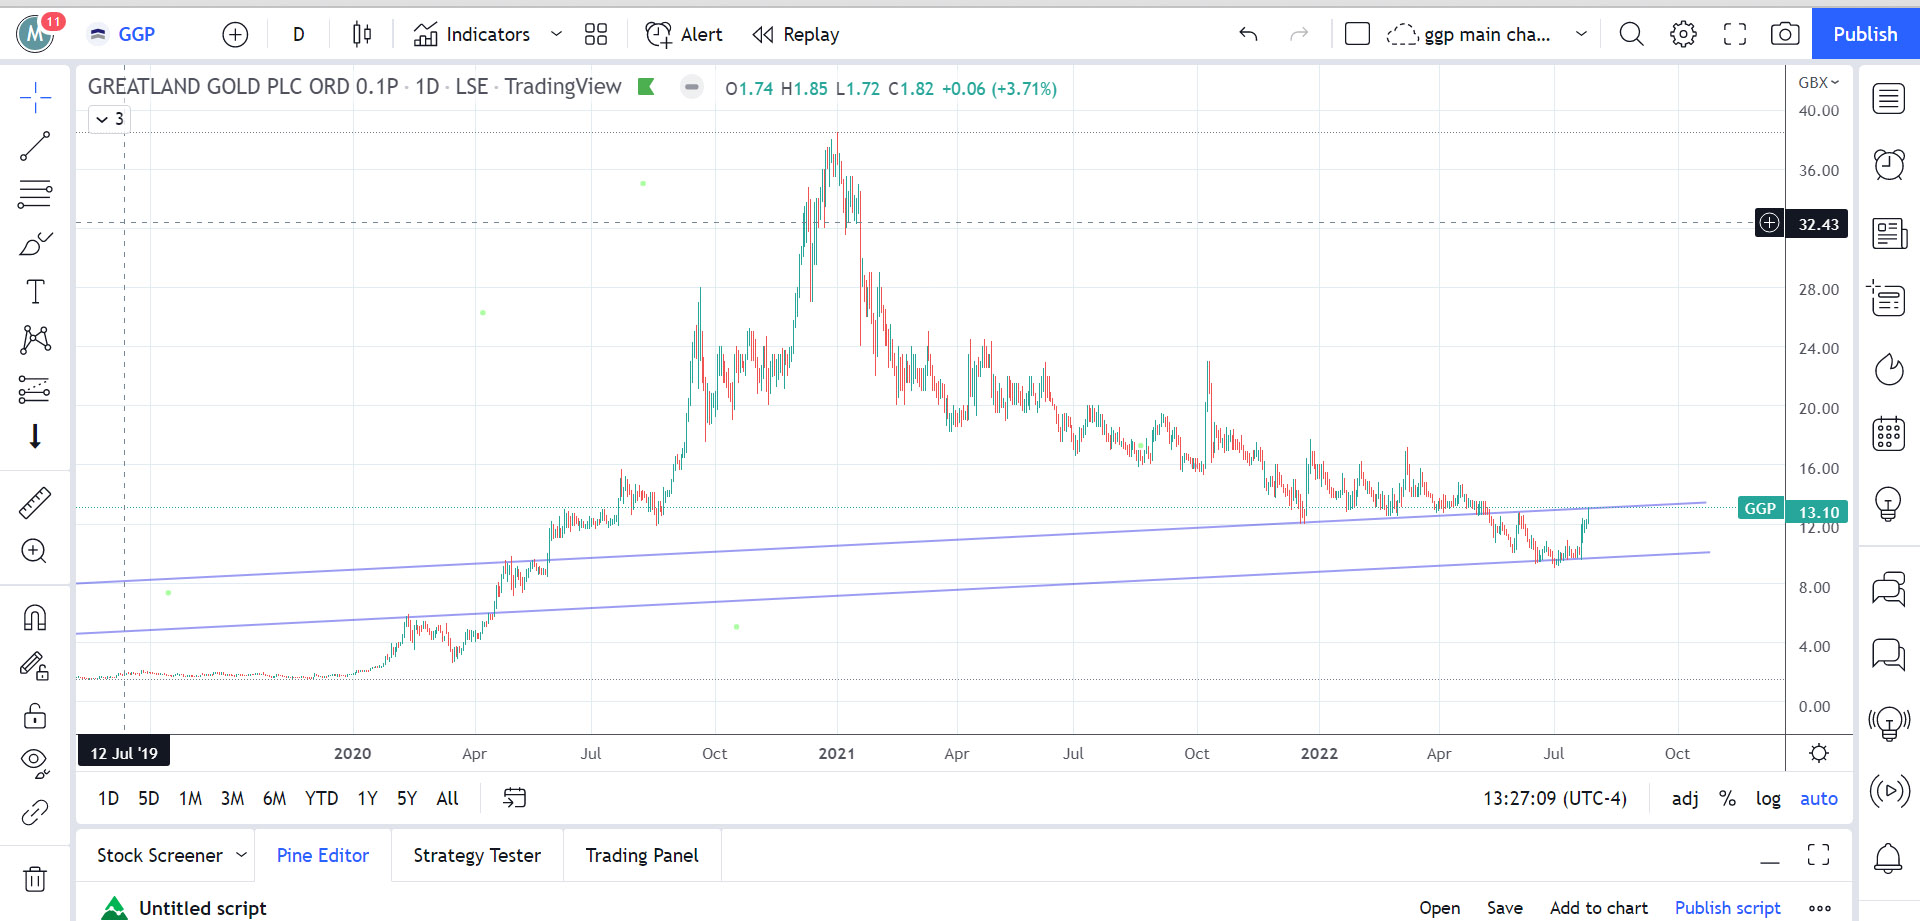1920x921 pixels.
Task: Open the pattern drawing tools
Action: click(35, 339)
